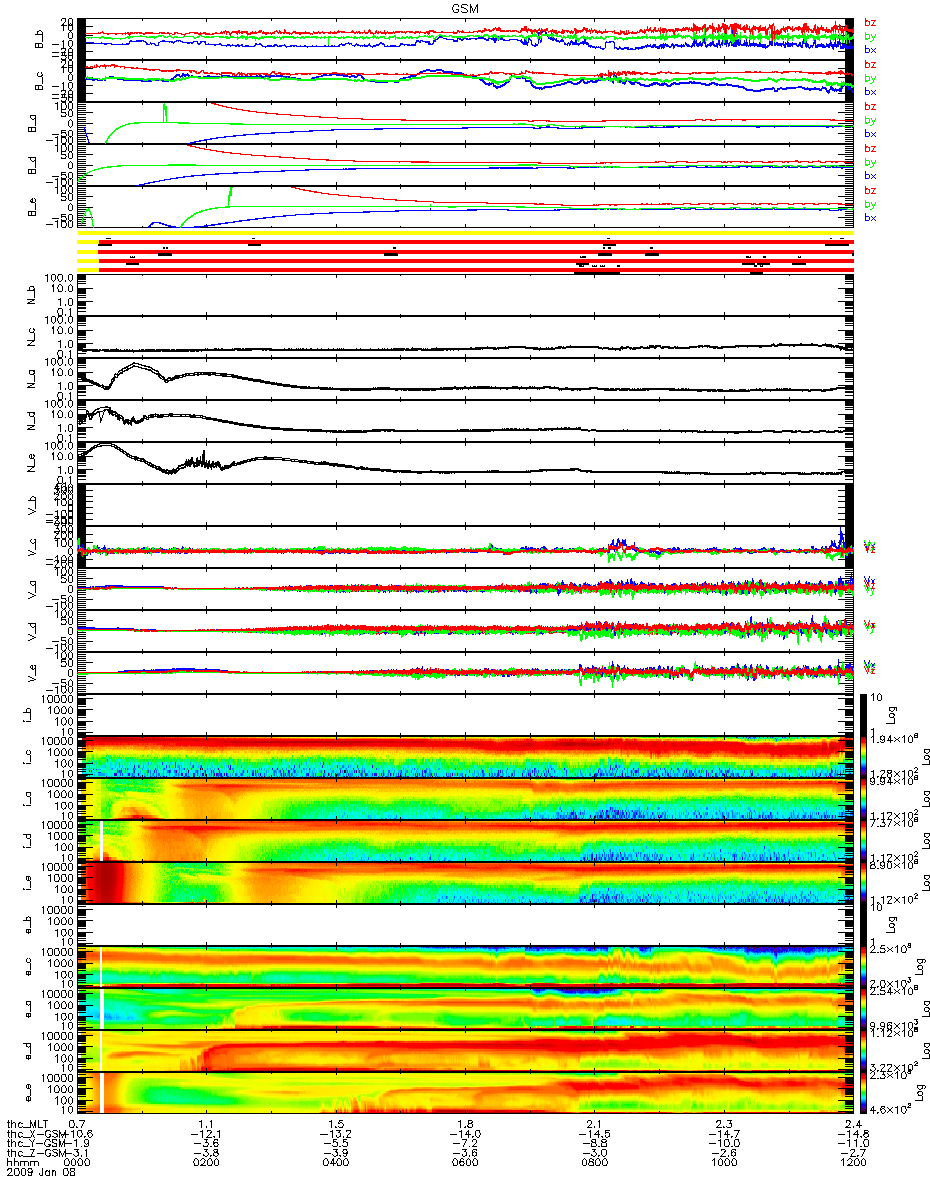Click the MLT value 1.1

[x=208, y=1125]
